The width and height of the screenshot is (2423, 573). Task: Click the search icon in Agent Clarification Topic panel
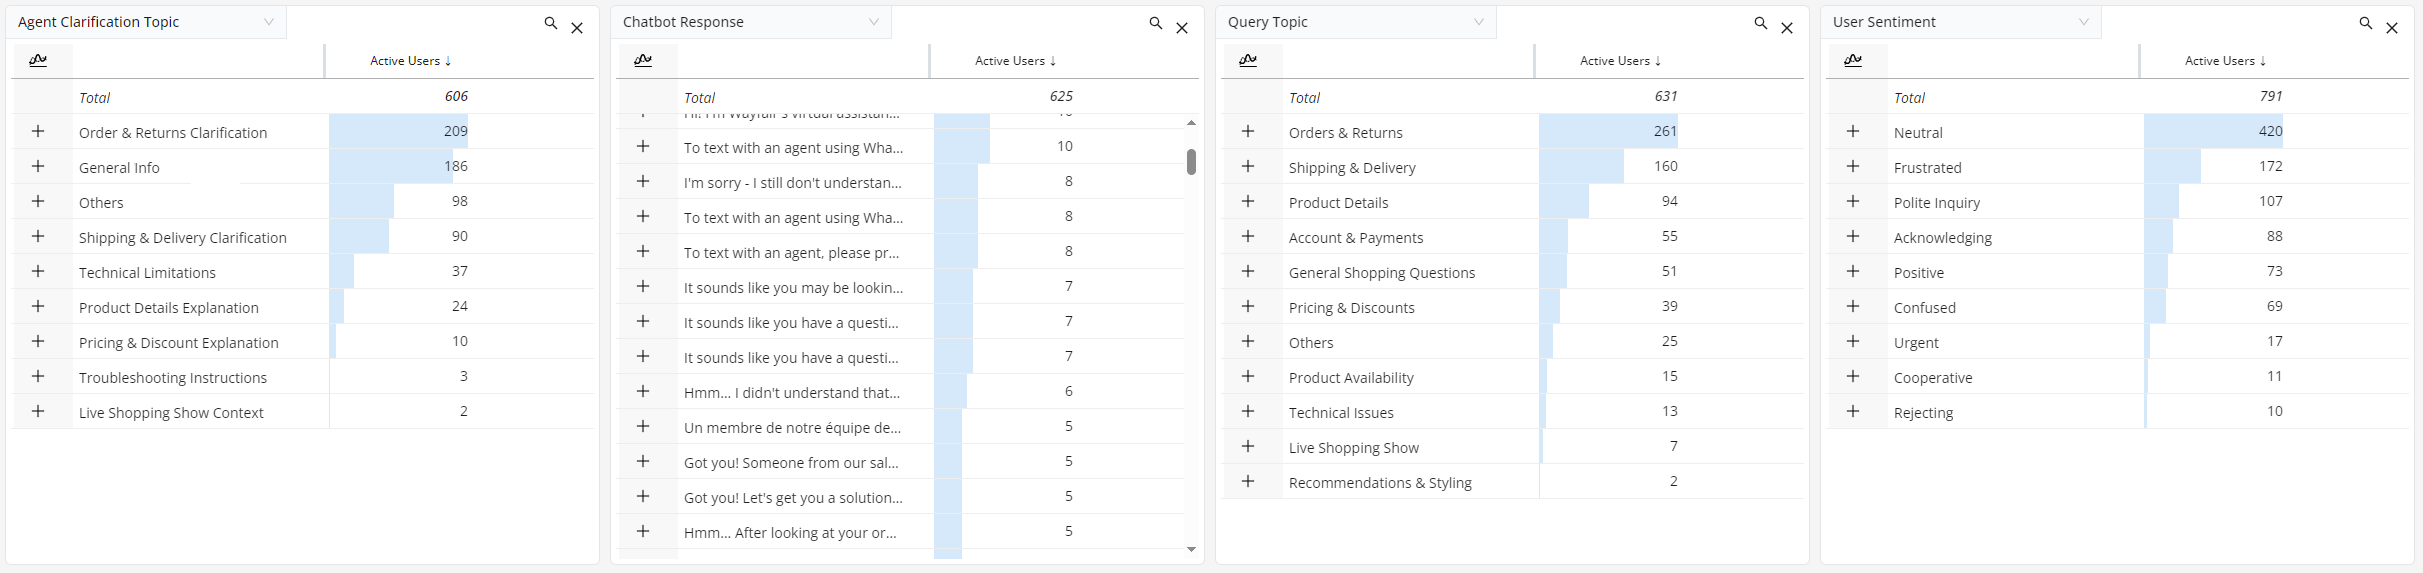click(x=550, y=23)
